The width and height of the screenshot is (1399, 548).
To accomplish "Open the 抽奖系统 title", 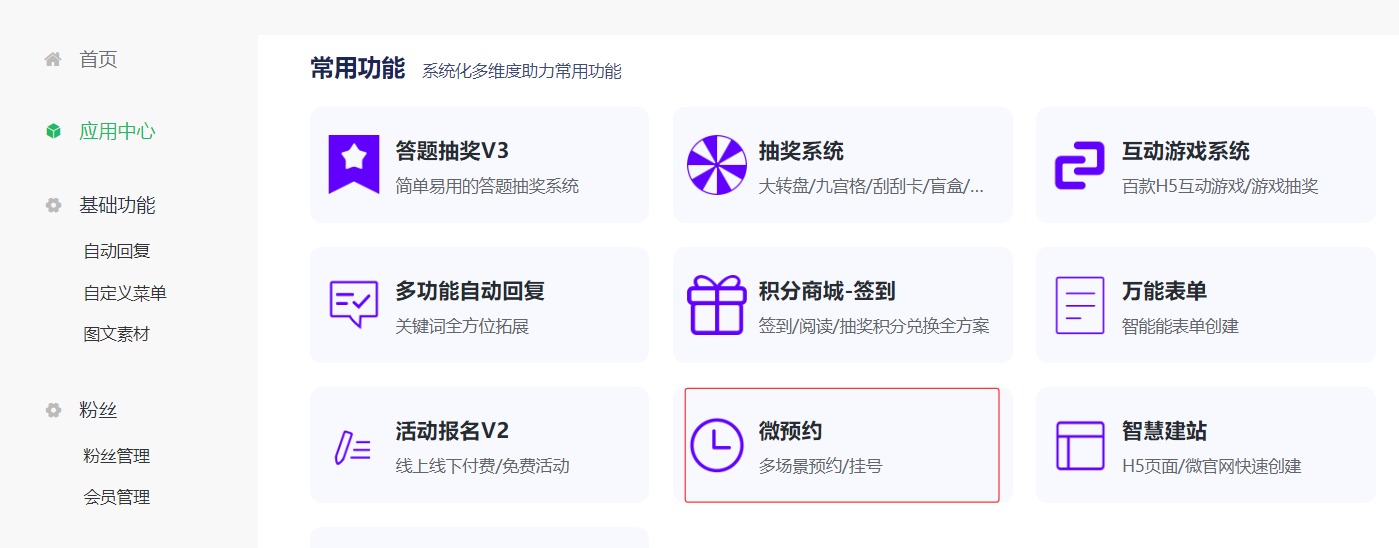I will (x=801, y=151).
